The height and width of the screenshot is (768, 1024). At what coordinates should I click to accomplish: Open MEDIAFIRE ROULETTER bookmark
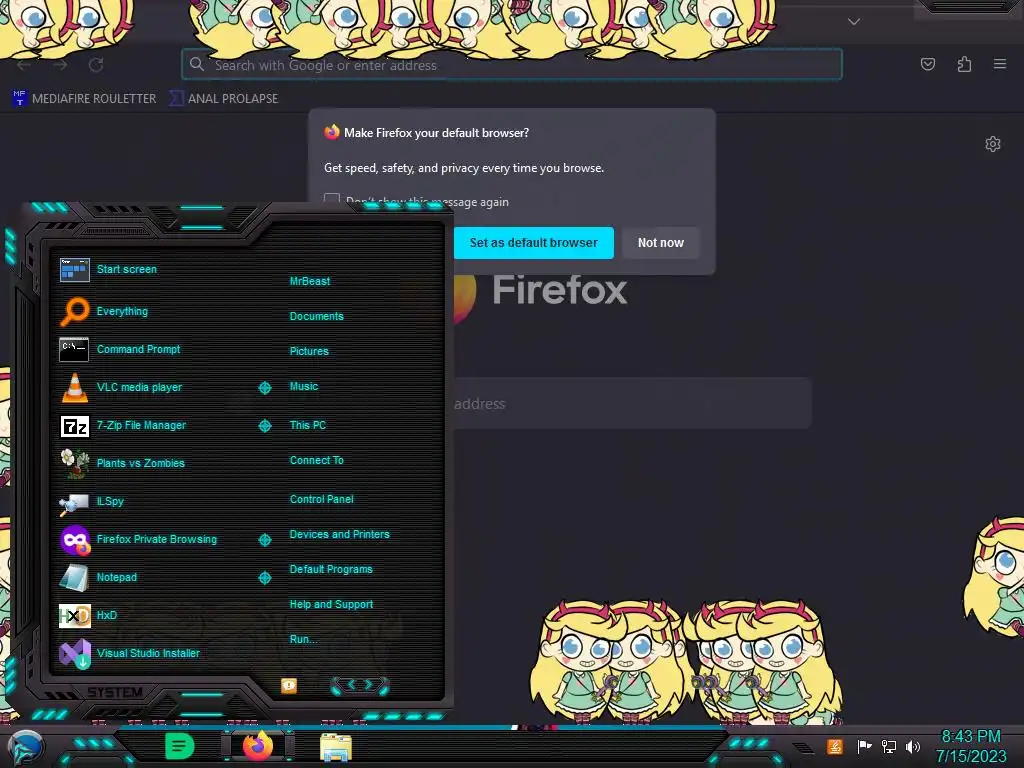pyautogui.click(x=84, y=99)
